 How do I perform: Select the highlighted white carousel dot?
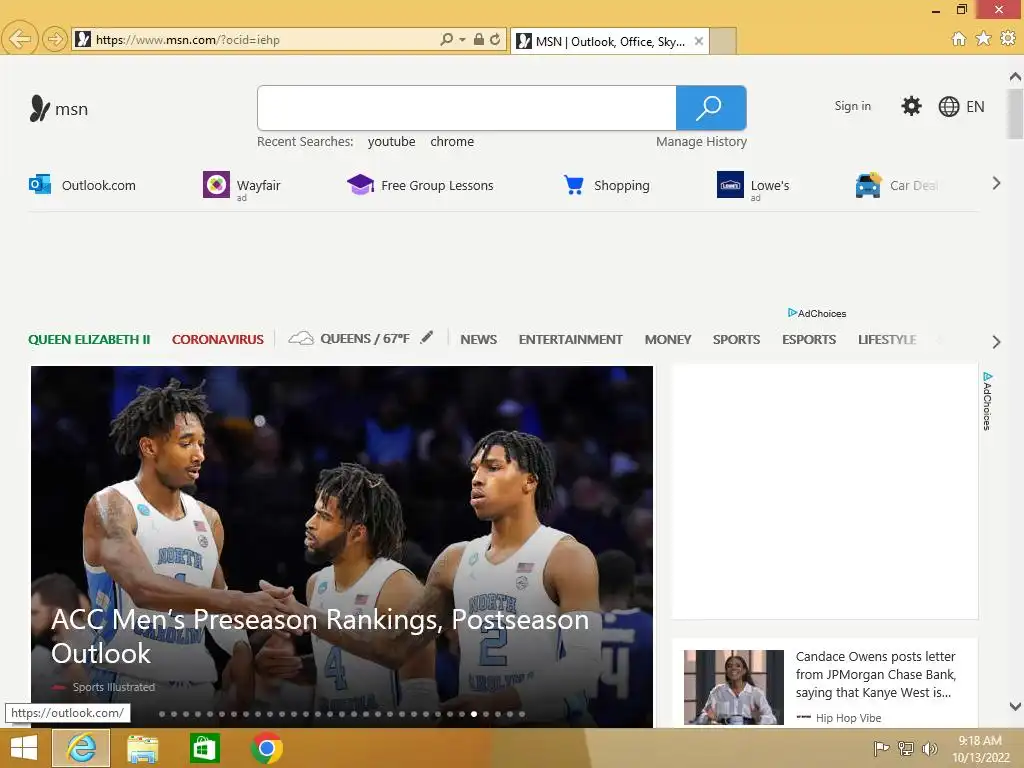tap(474, 714)
